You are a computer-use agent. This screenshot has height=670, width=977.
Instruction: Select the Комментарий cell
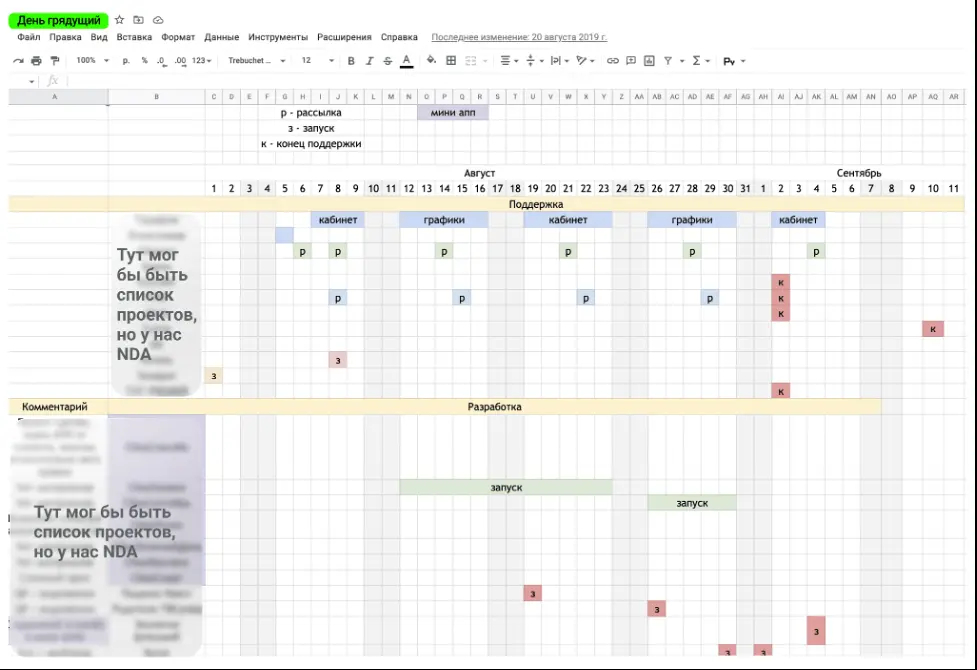tap(55, 406)
